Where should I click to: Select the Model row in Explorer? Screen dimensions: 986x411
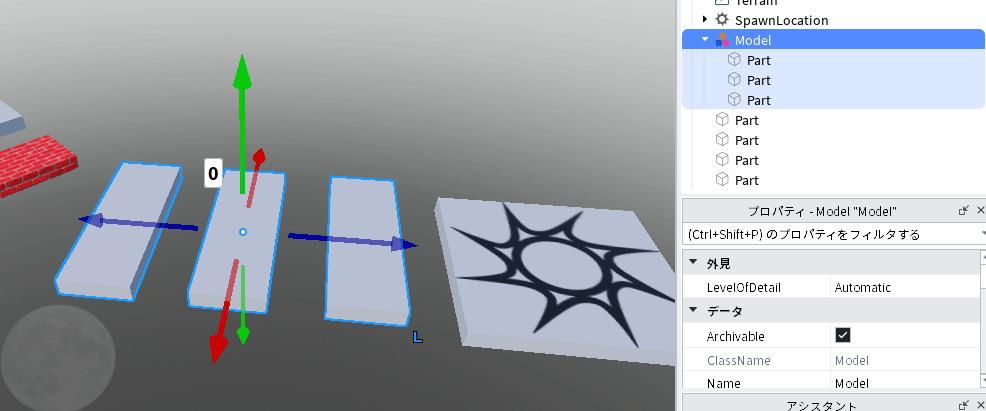pyautogui.click(x=833, y=40)
